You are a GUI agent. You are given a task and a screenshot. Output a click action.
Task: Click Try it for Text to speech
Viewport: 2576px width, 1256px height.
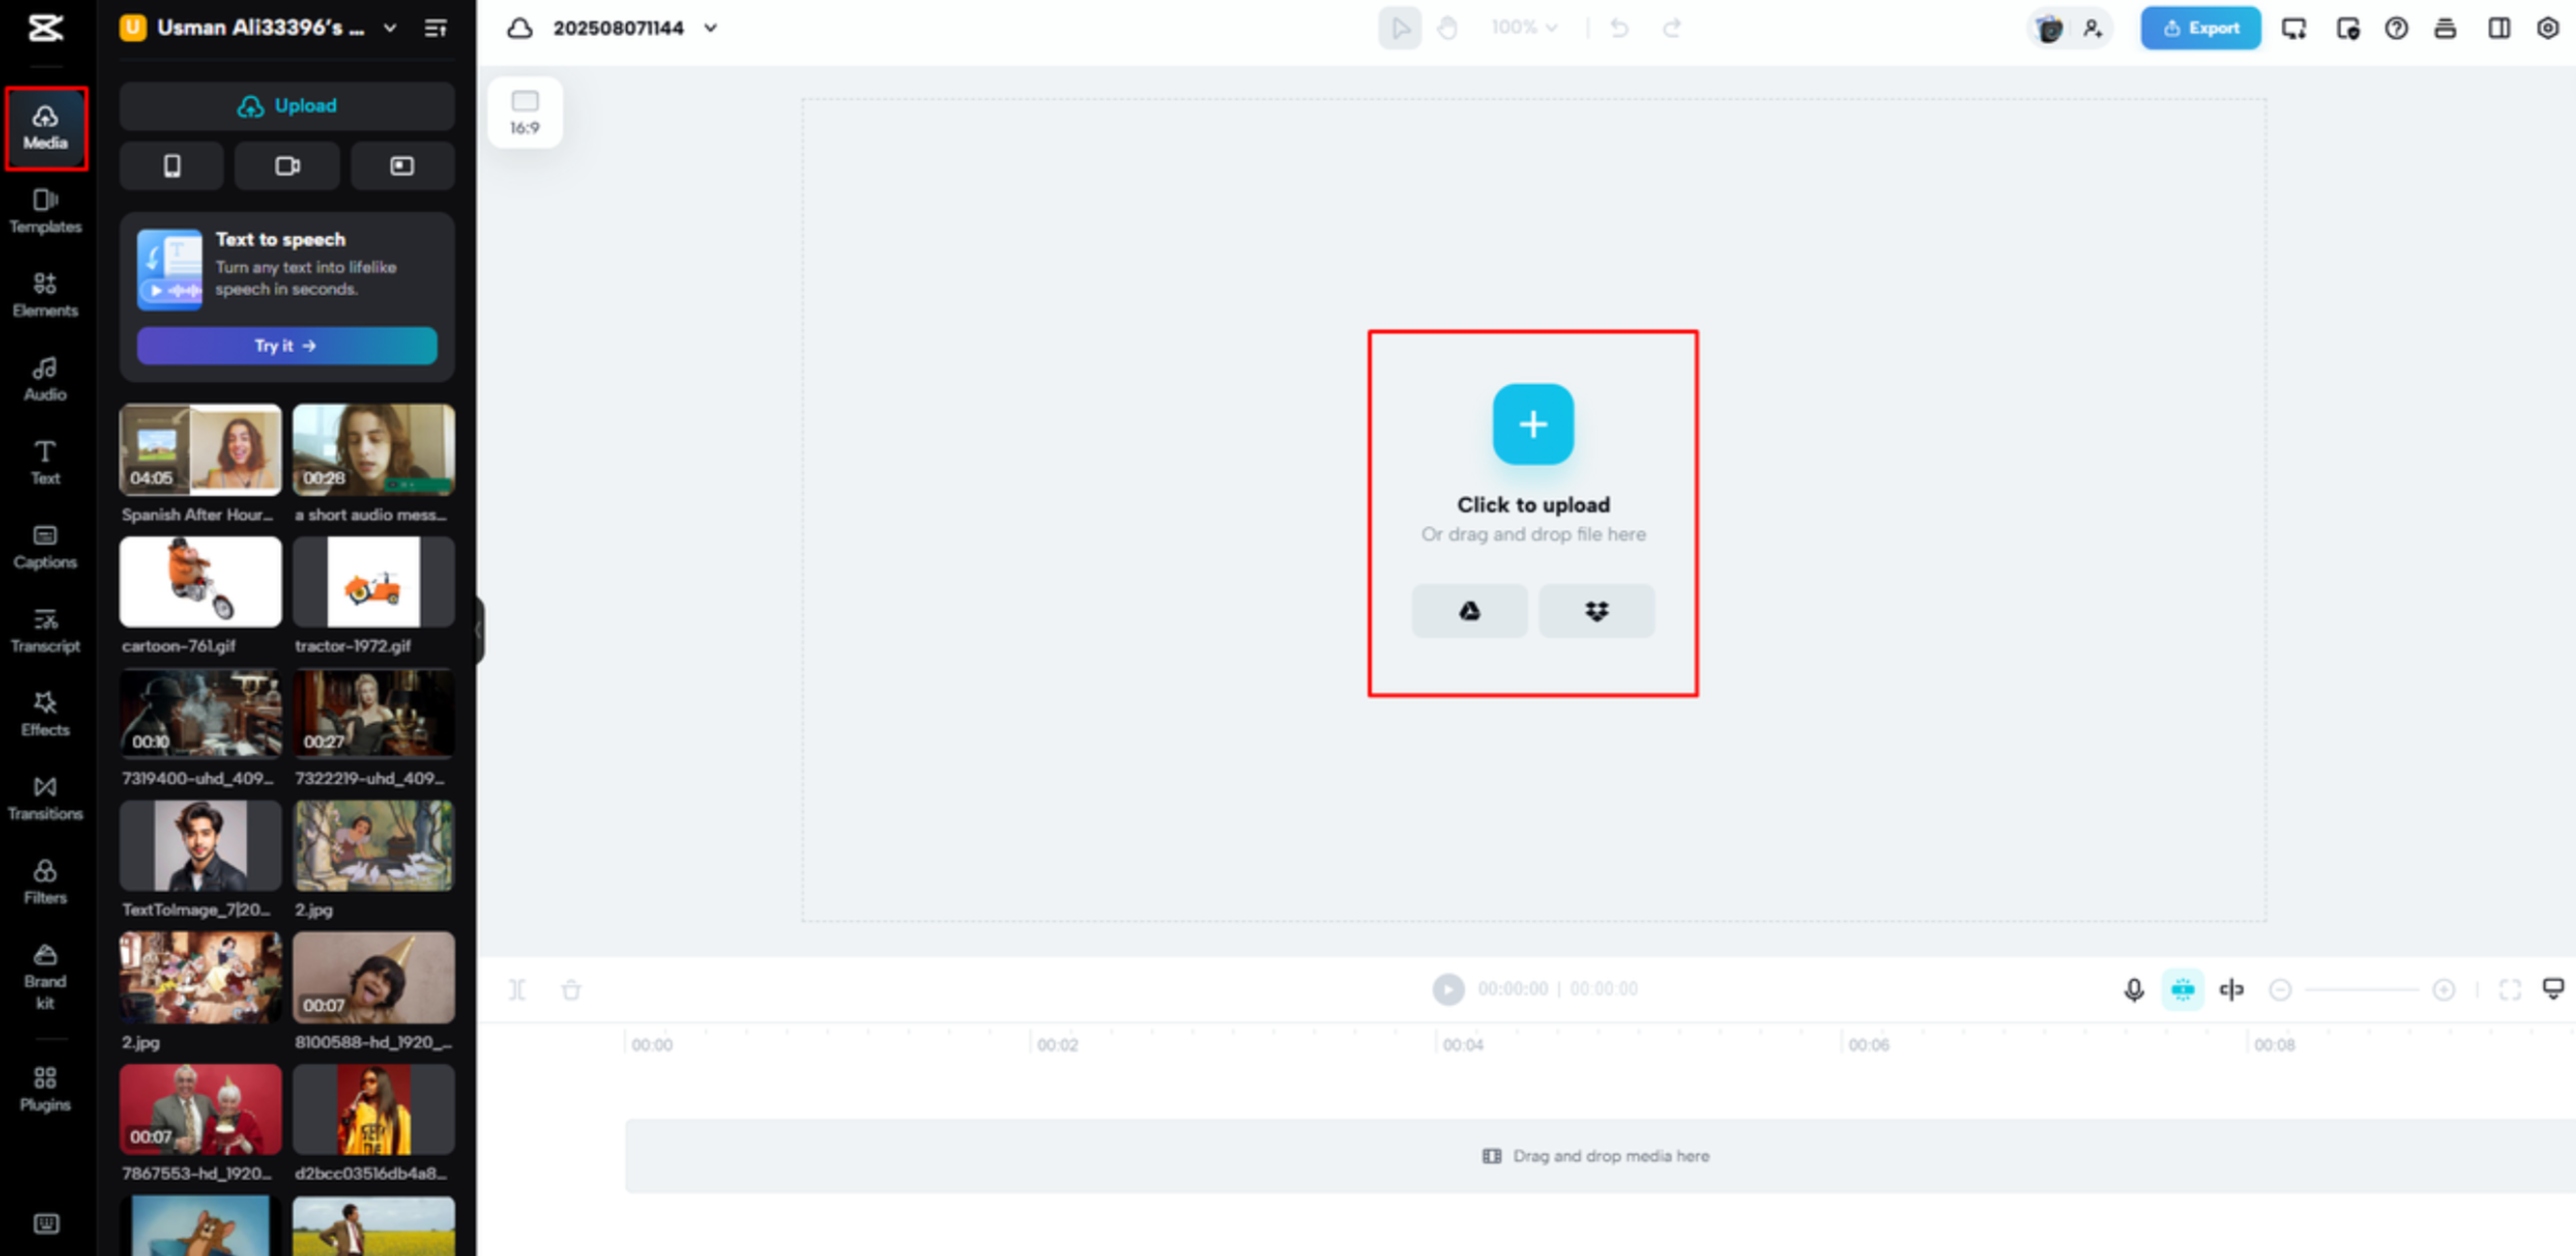coord(287,345)
